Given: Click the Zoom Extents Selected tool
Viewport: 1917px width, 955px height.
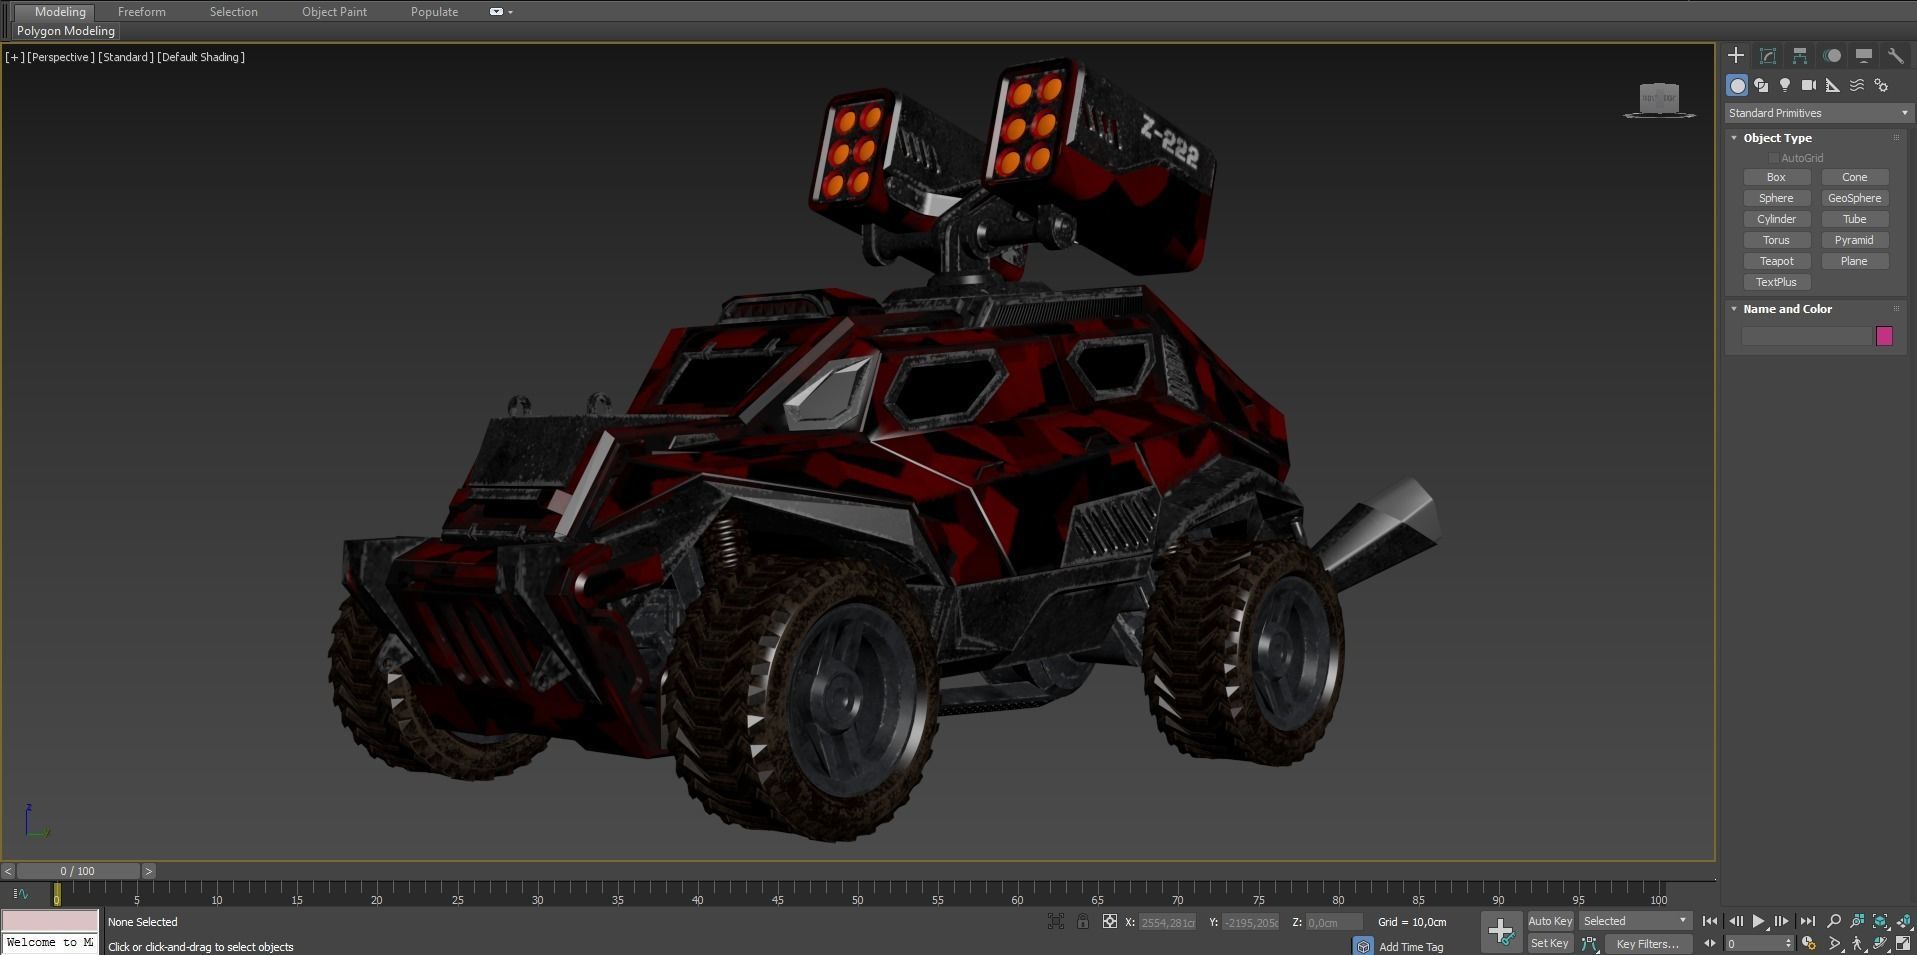Looking at the screenshot, I should [x=1880, y=922].
